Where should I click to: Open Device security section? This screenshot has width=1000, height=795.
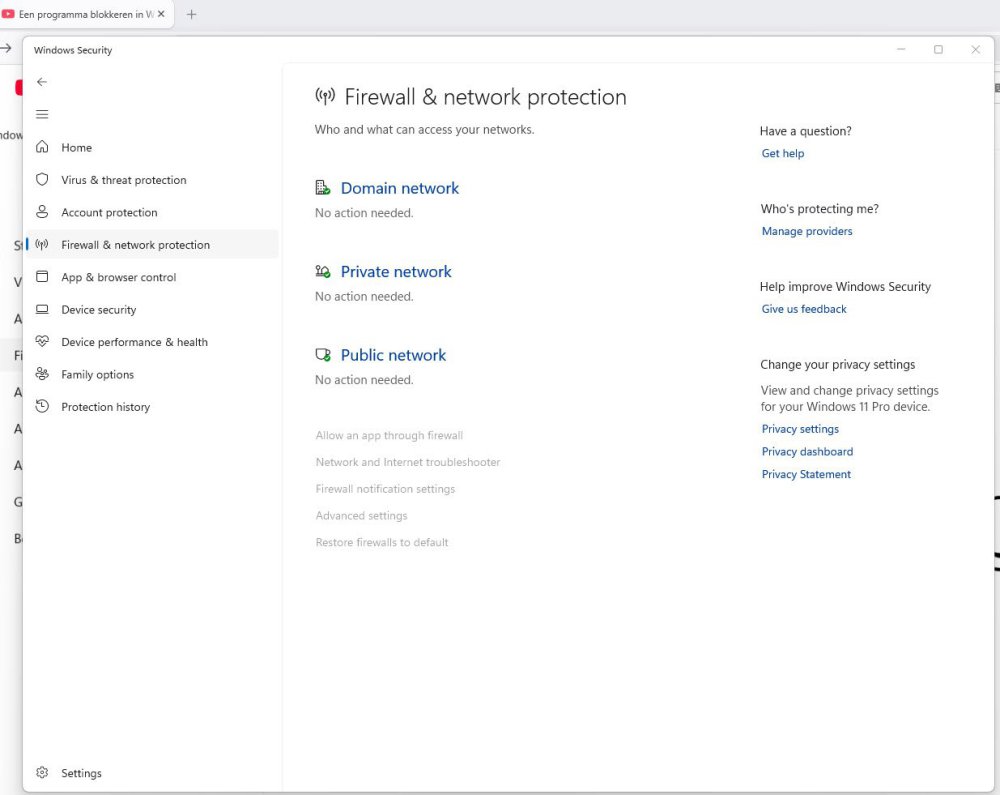[x=153, y=310]
